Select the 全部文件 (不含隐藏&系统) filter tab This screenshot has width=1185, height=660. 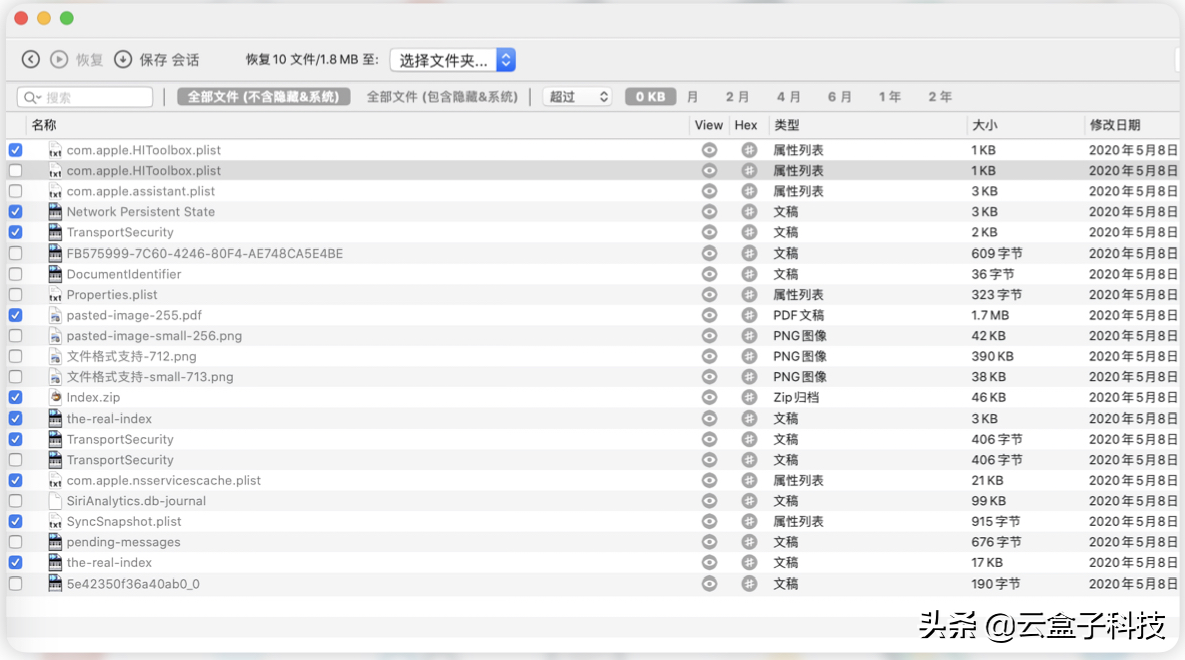(x=264, y=97)
